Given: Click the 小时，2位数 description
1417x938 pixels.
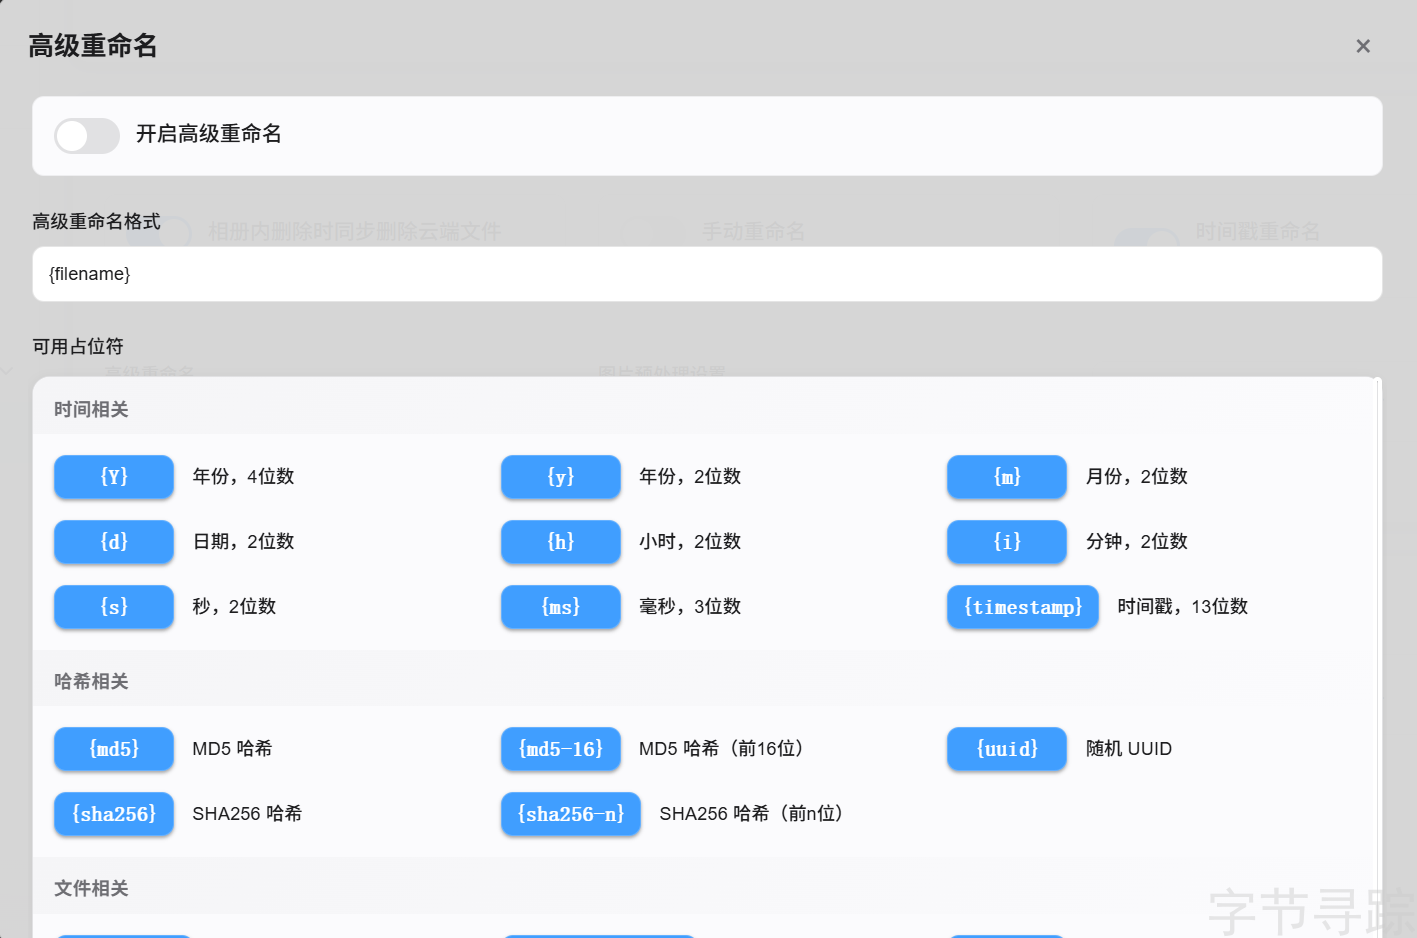Looking at the screenshot, I should pos(690,542).
